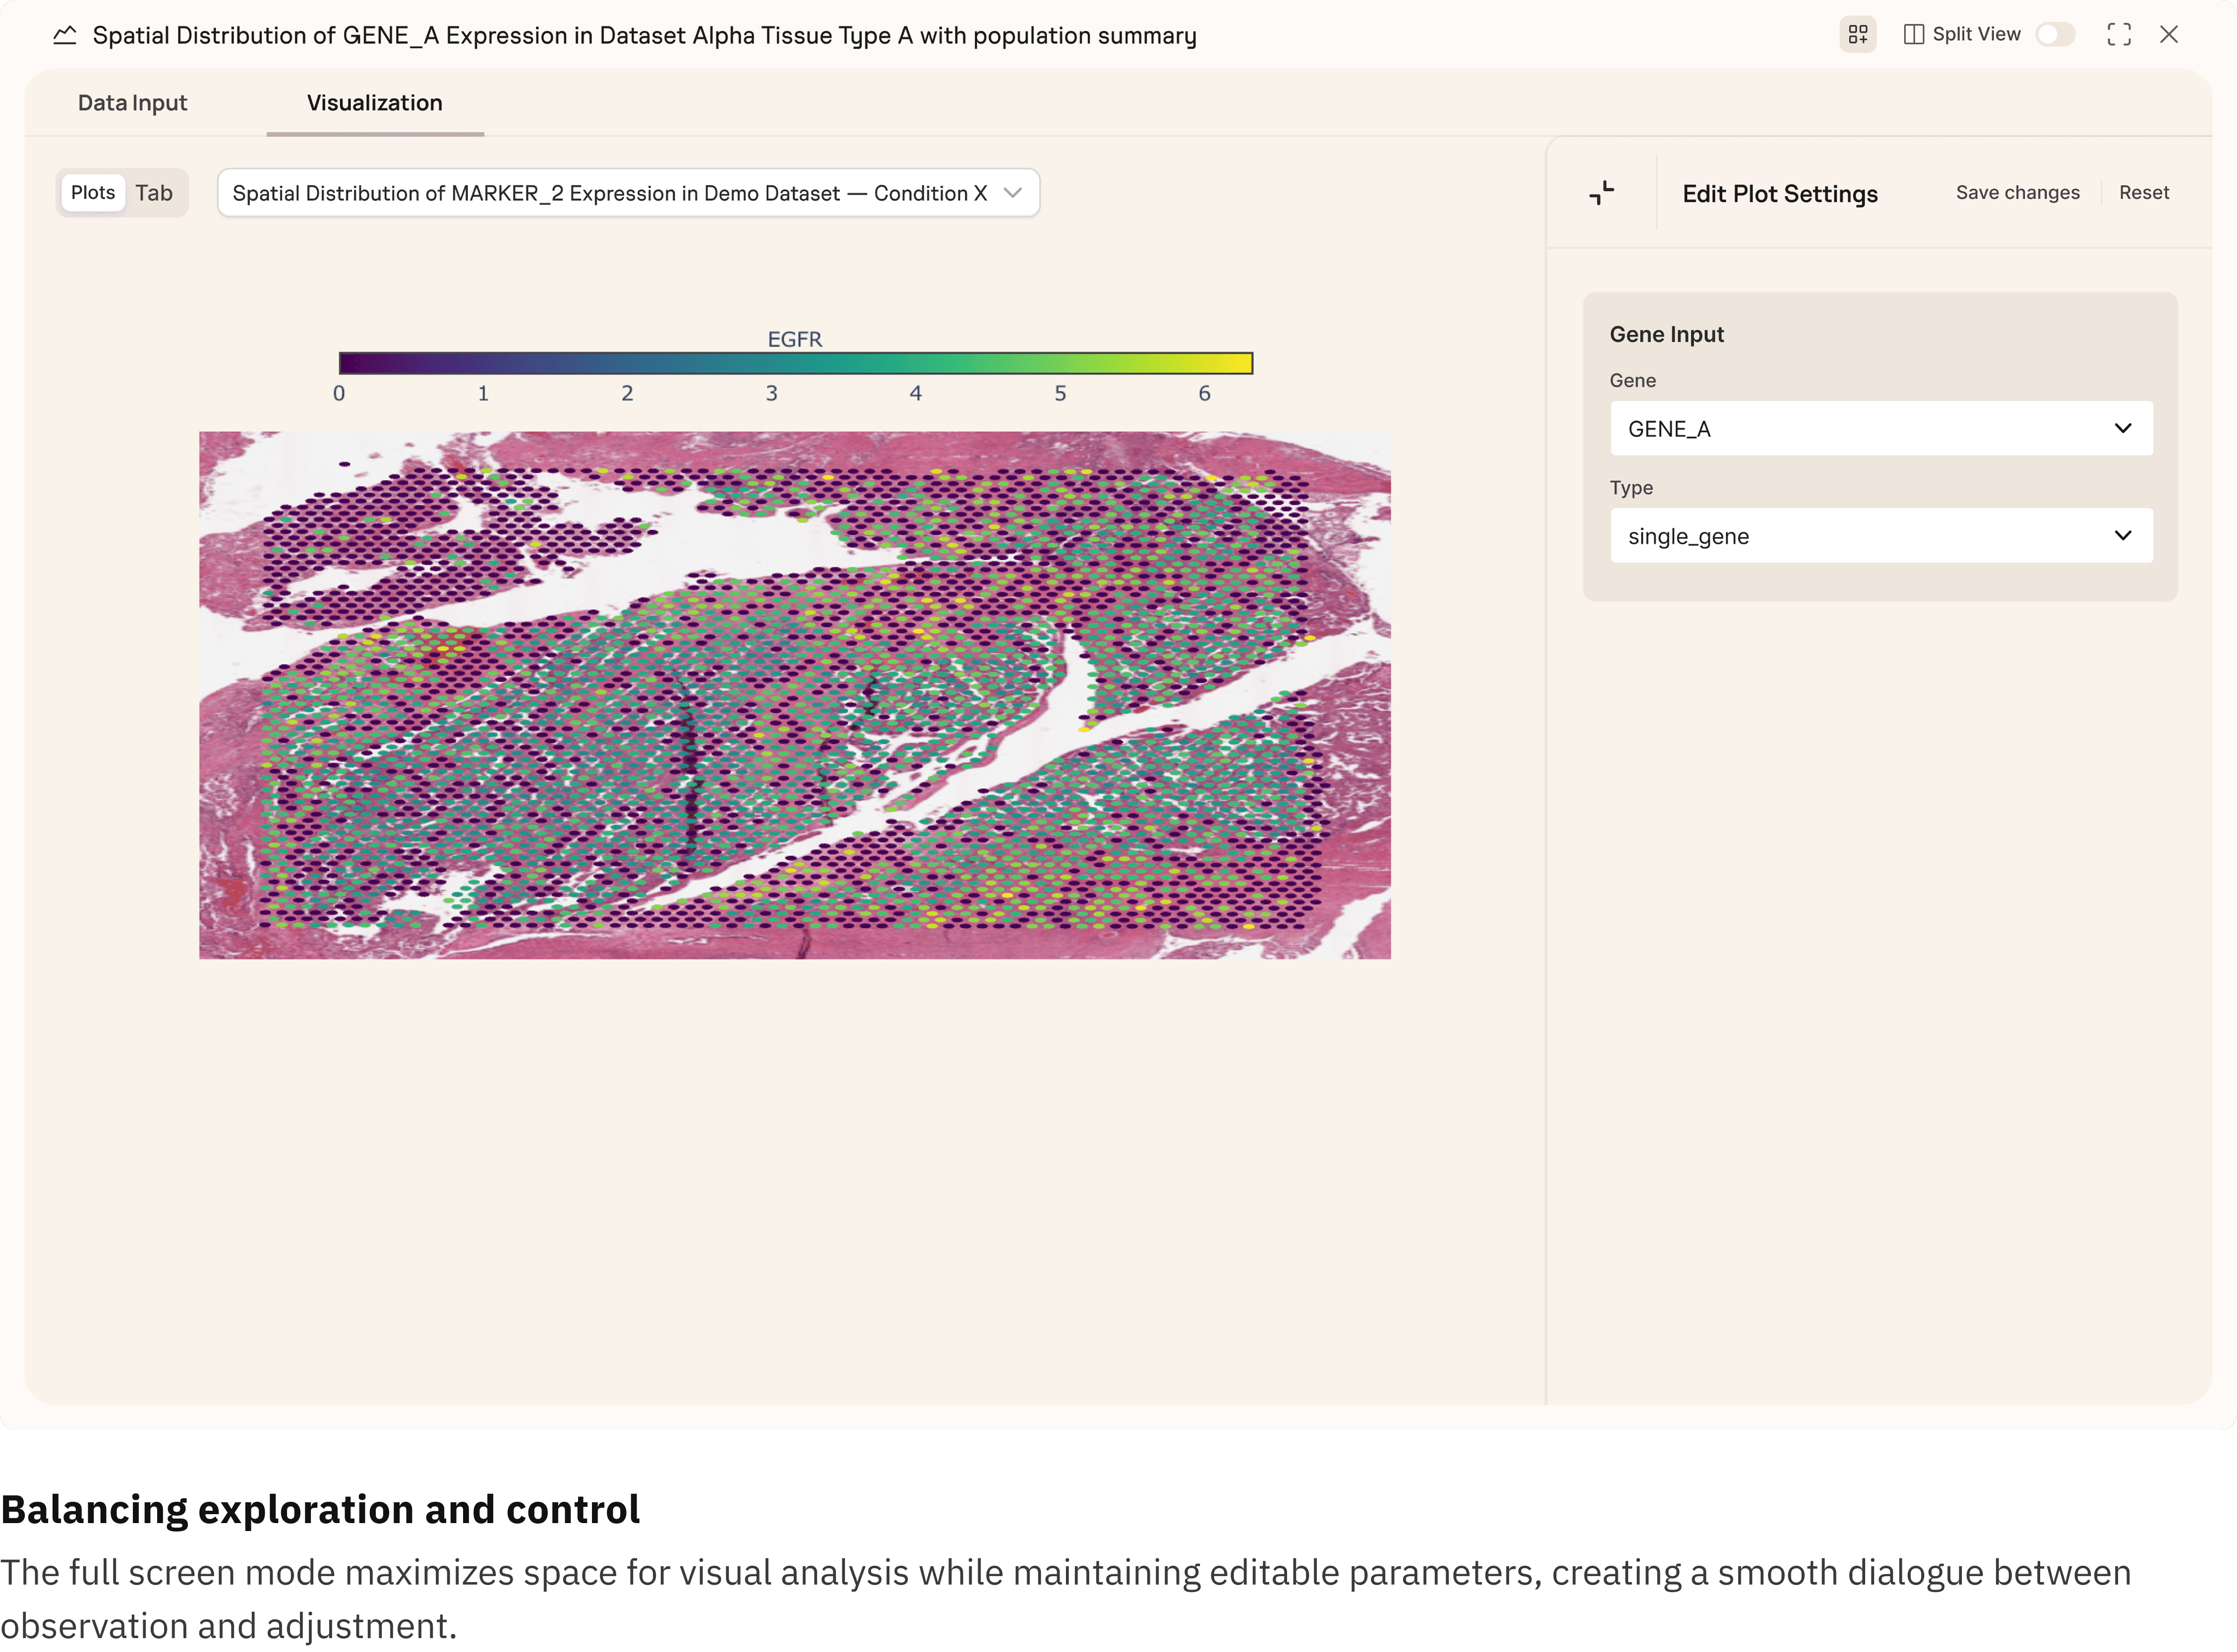Image resolution: width=2237 pixels, height=1652 pixels.
Task: Switch to the Data Input tab
Action: click(x=132, y=103)
